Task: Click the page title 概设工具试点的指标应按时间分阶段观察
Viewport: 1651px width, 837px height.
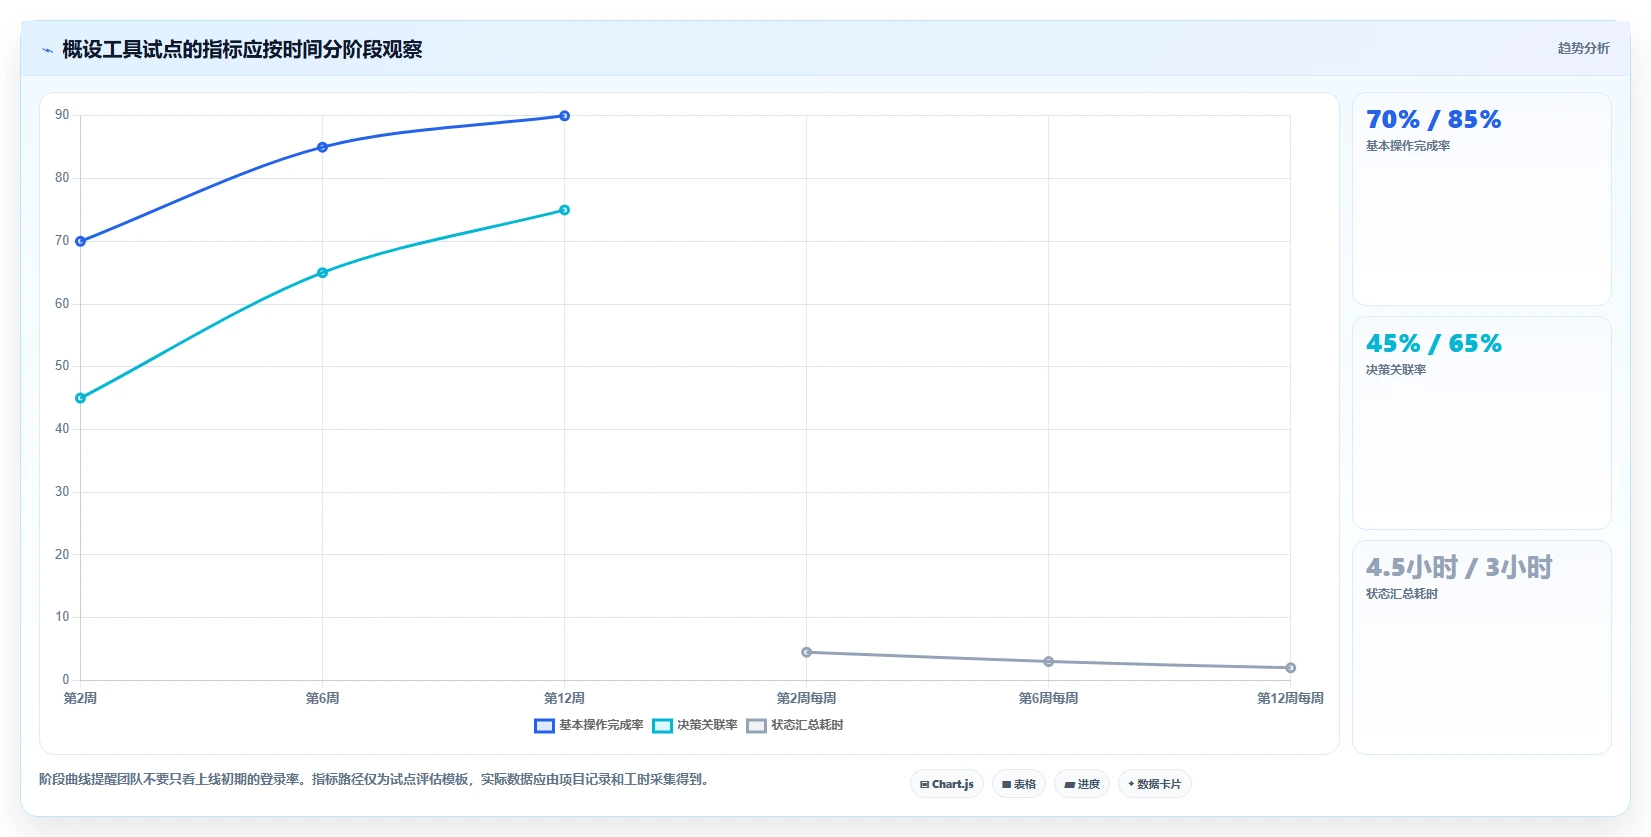Action: pyautogui.click(x=242, y=50)
